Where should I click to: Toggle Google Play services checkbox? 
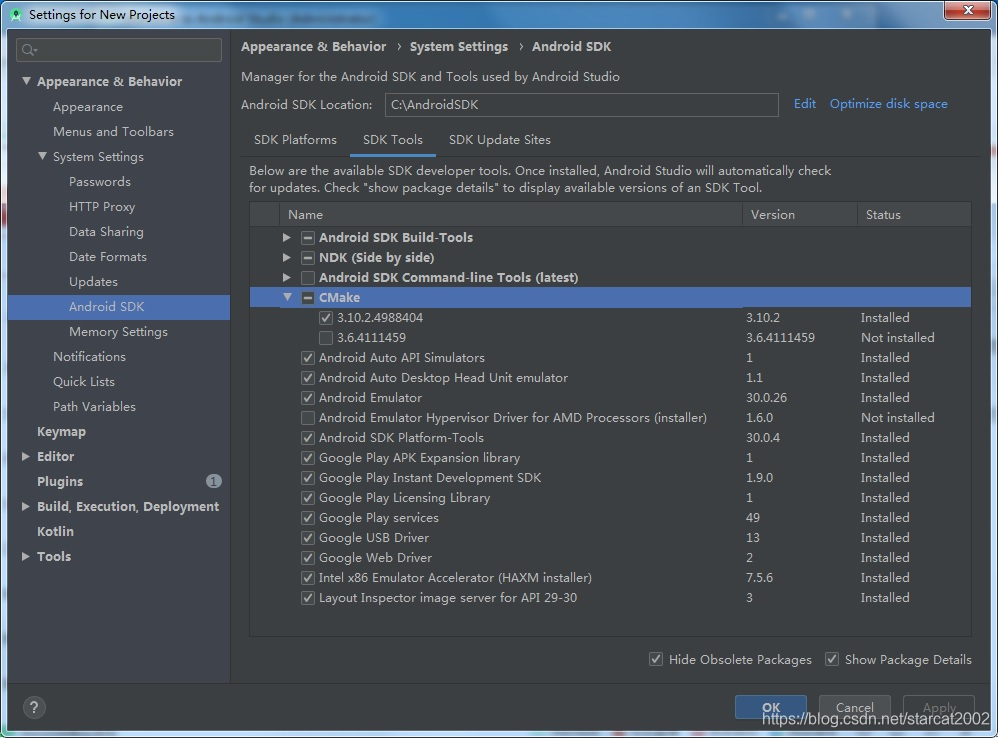308,518
